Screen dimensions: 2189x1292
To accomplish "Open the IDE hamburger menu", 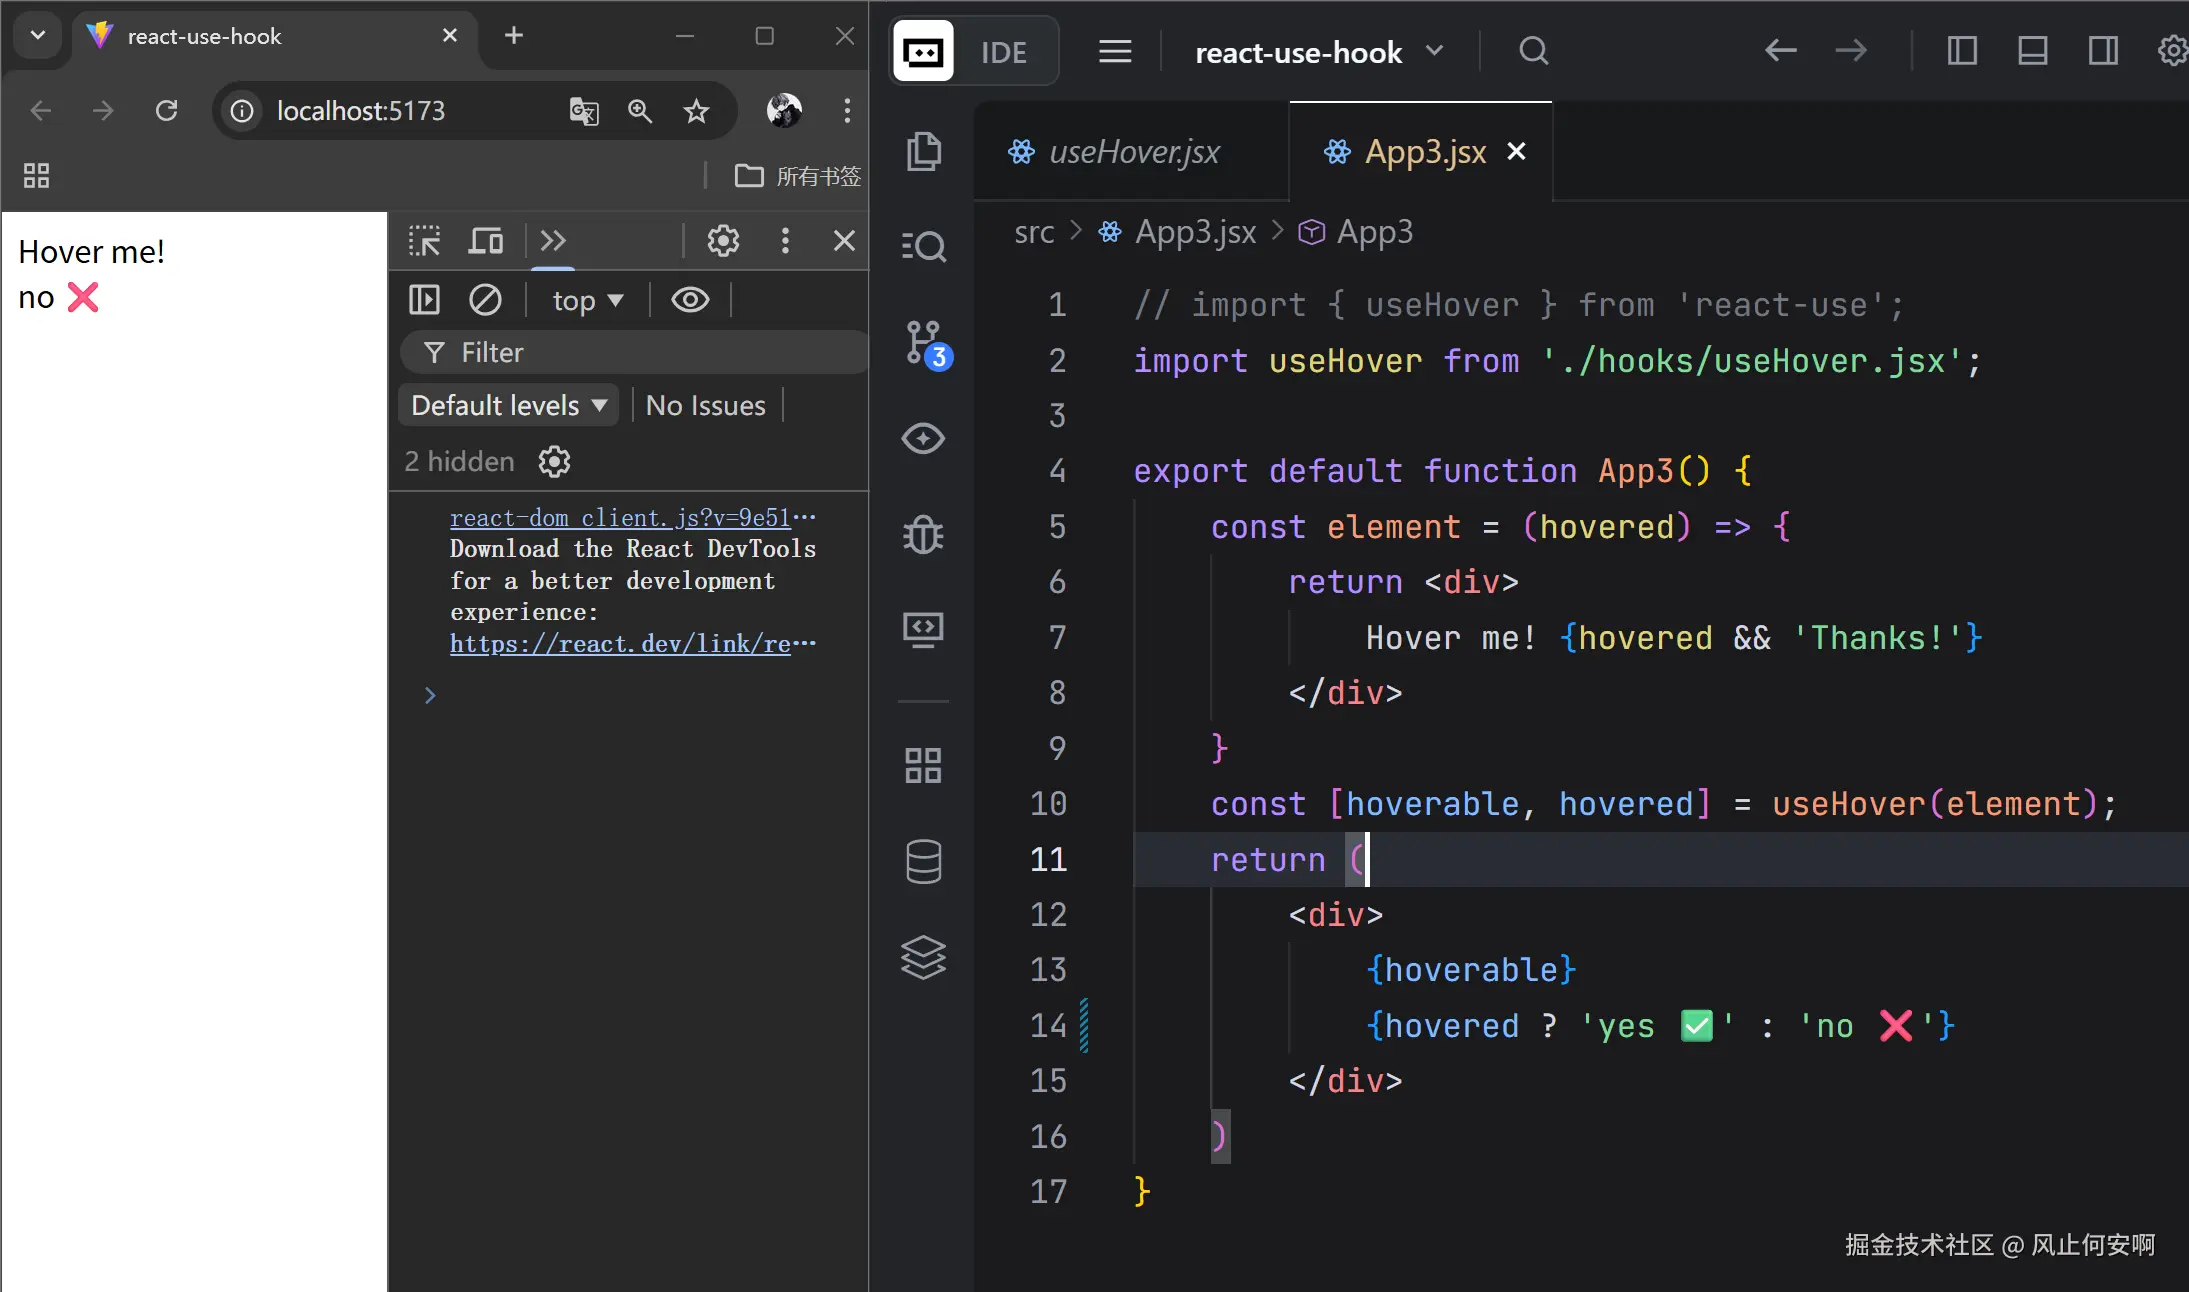I will (1115, 51).
